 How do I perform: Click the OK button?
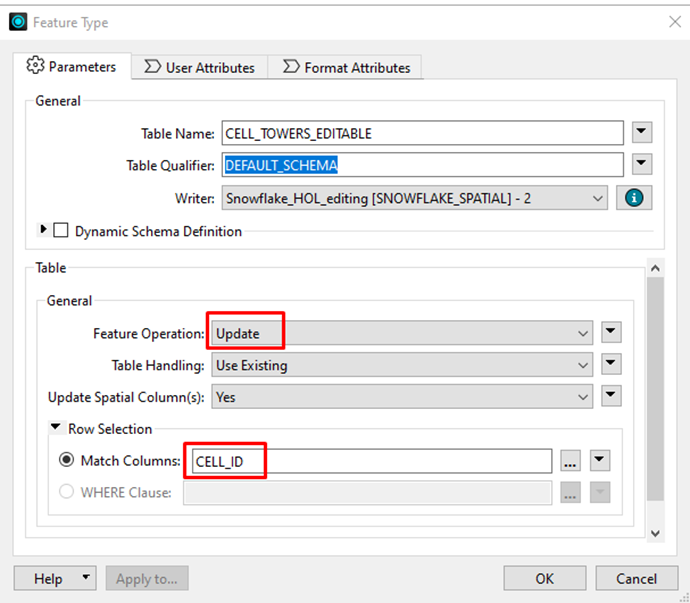click(544, 578)
